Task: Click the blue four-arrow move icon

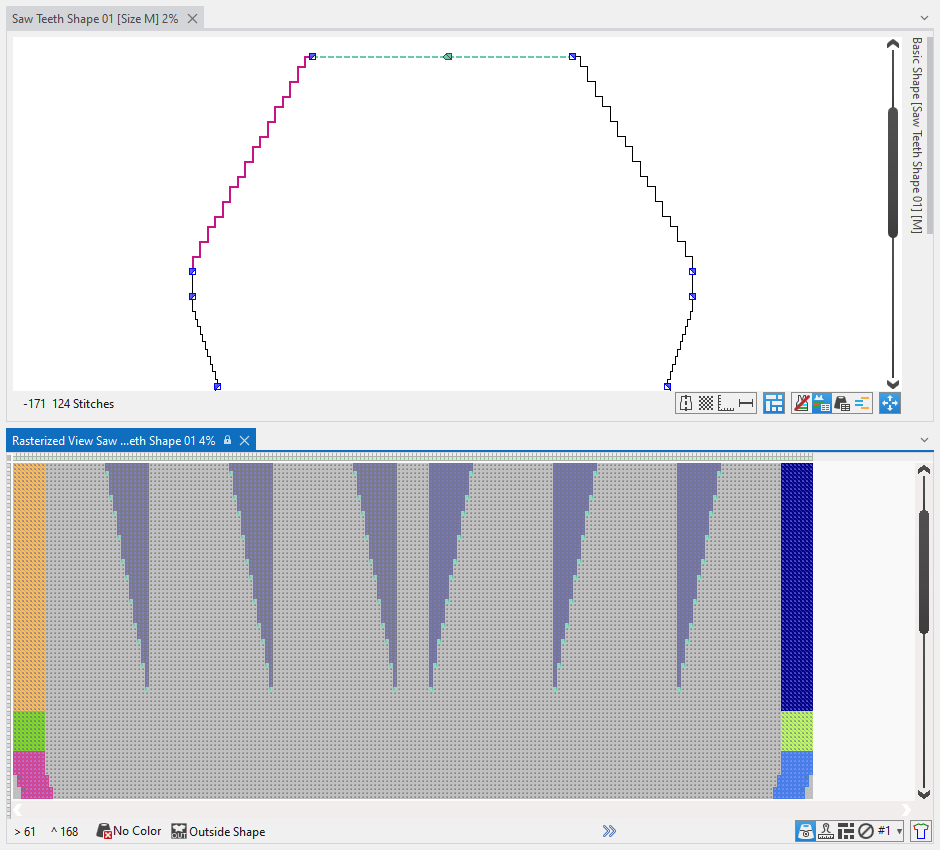Action: pos(889,403)
